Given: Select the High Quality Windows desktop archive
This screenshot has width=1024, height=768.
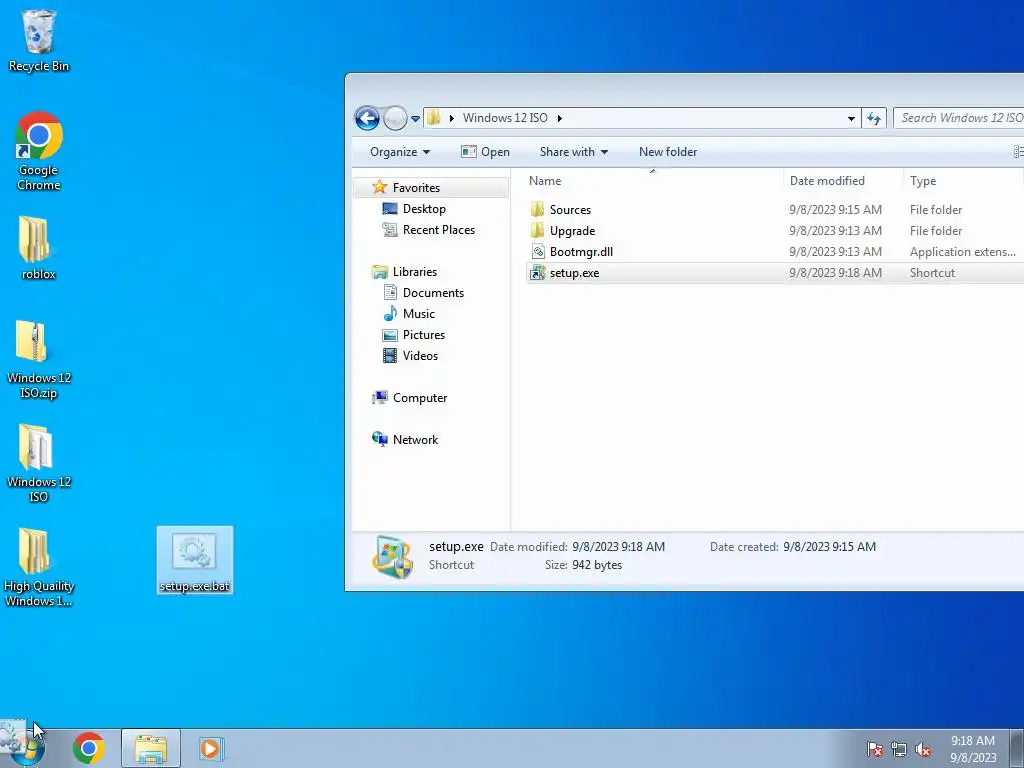Looking at the screenshot, I should click(x=39, y=567).
